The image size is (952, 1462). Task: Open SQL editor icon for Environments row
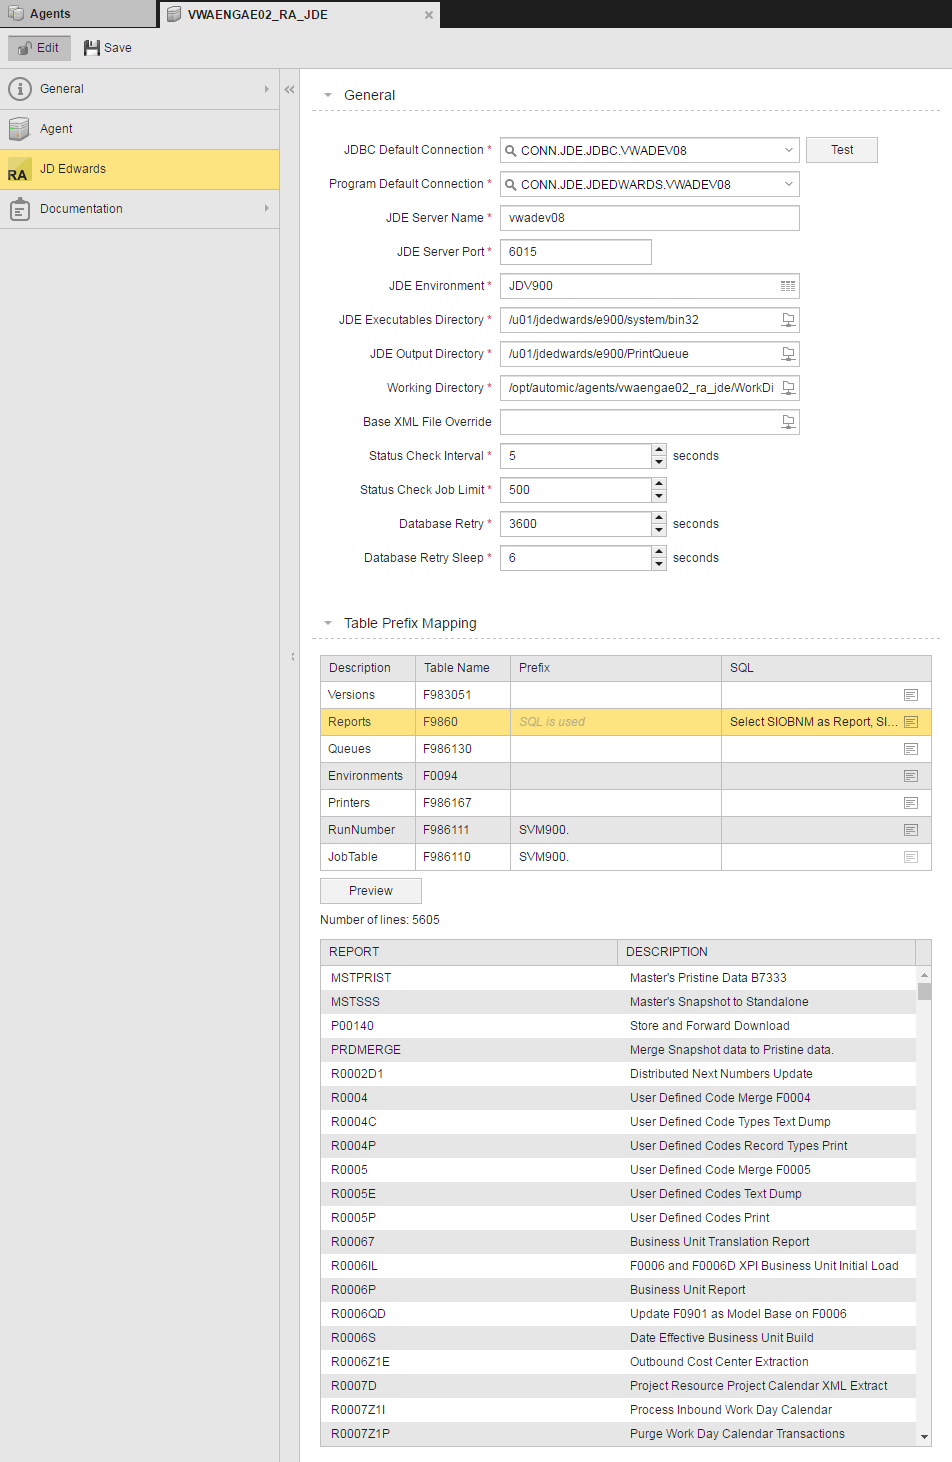[911, 776]
